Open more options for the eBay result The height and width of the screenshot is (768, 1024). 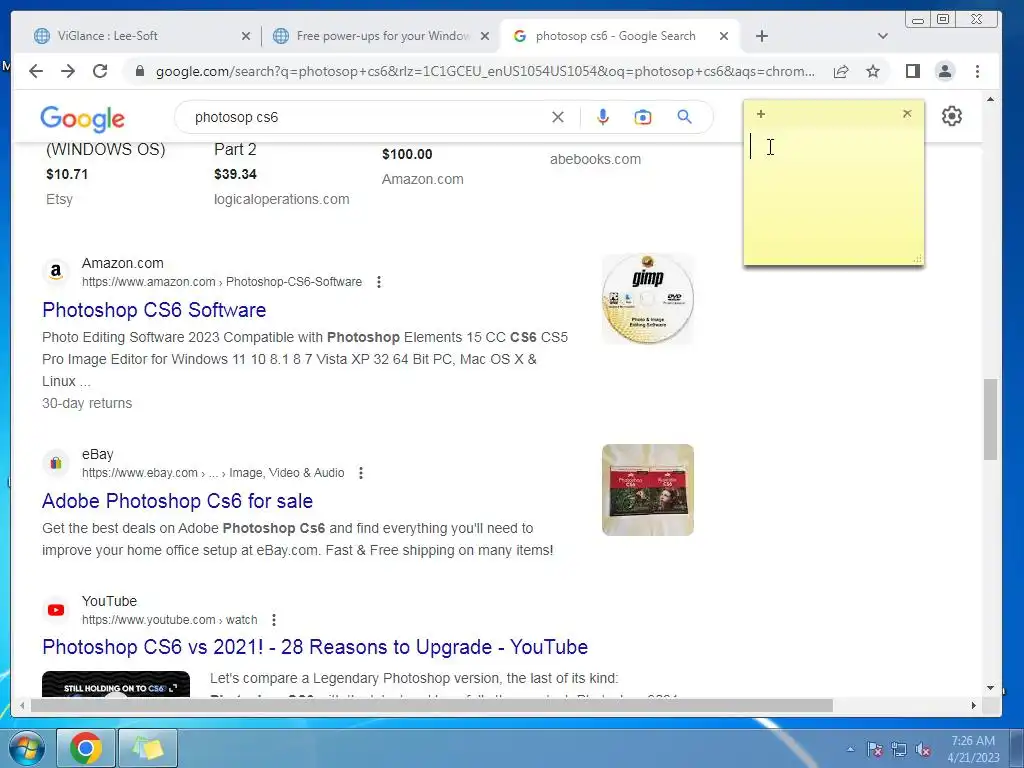(361, 473)
